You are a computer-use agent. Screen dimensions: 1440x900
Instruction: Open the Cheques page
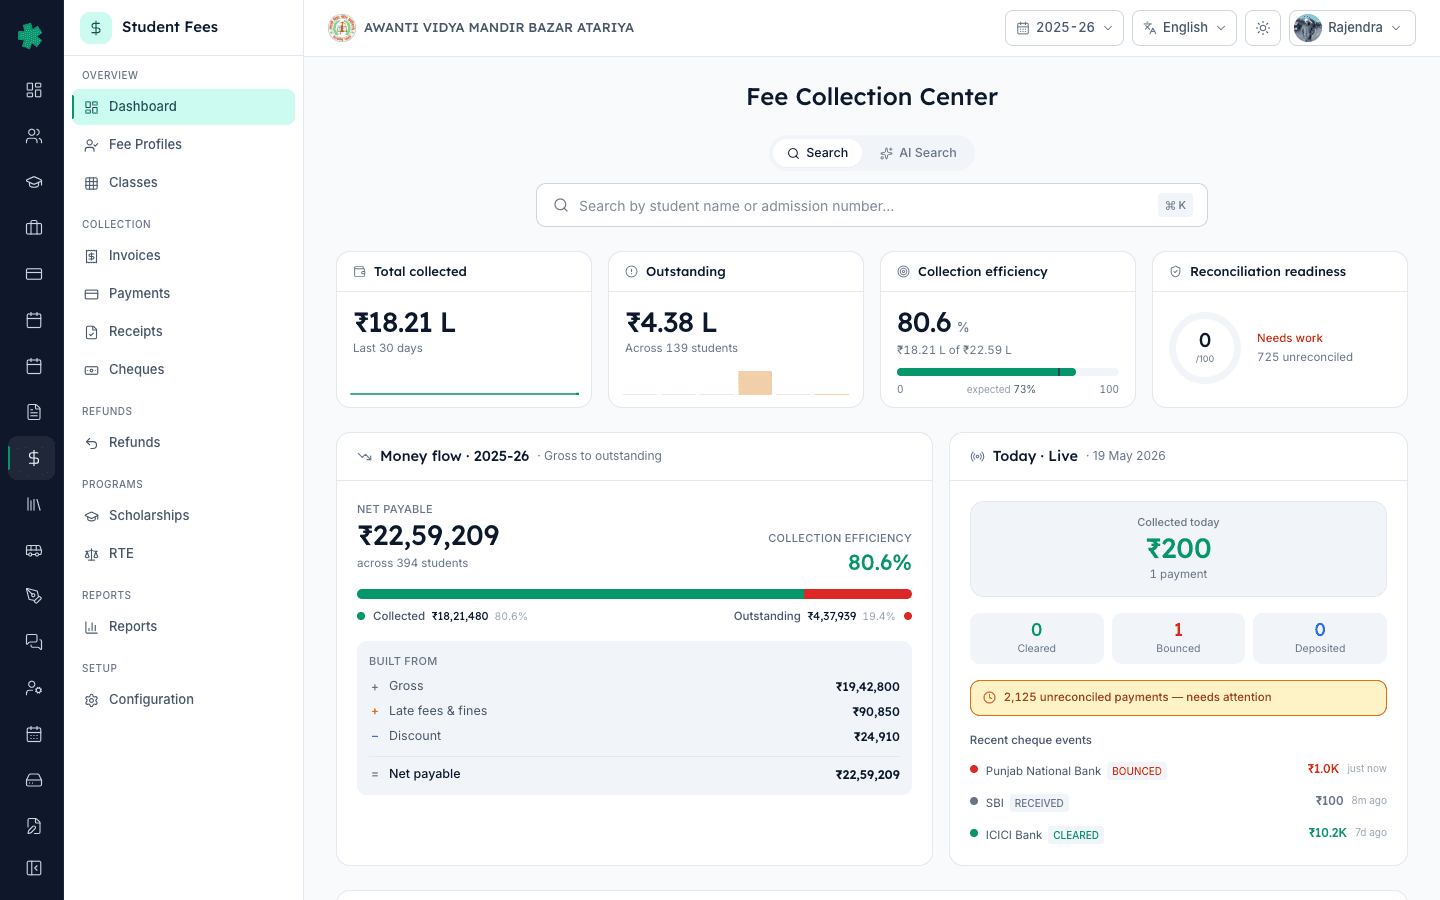[x=183, y=370]
